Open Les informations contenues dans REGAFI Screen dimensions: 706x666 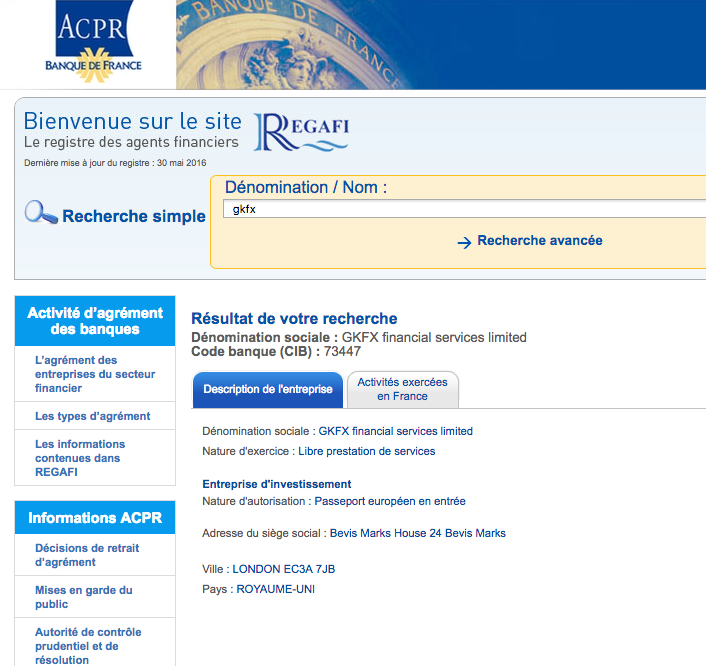pos(80,458)
